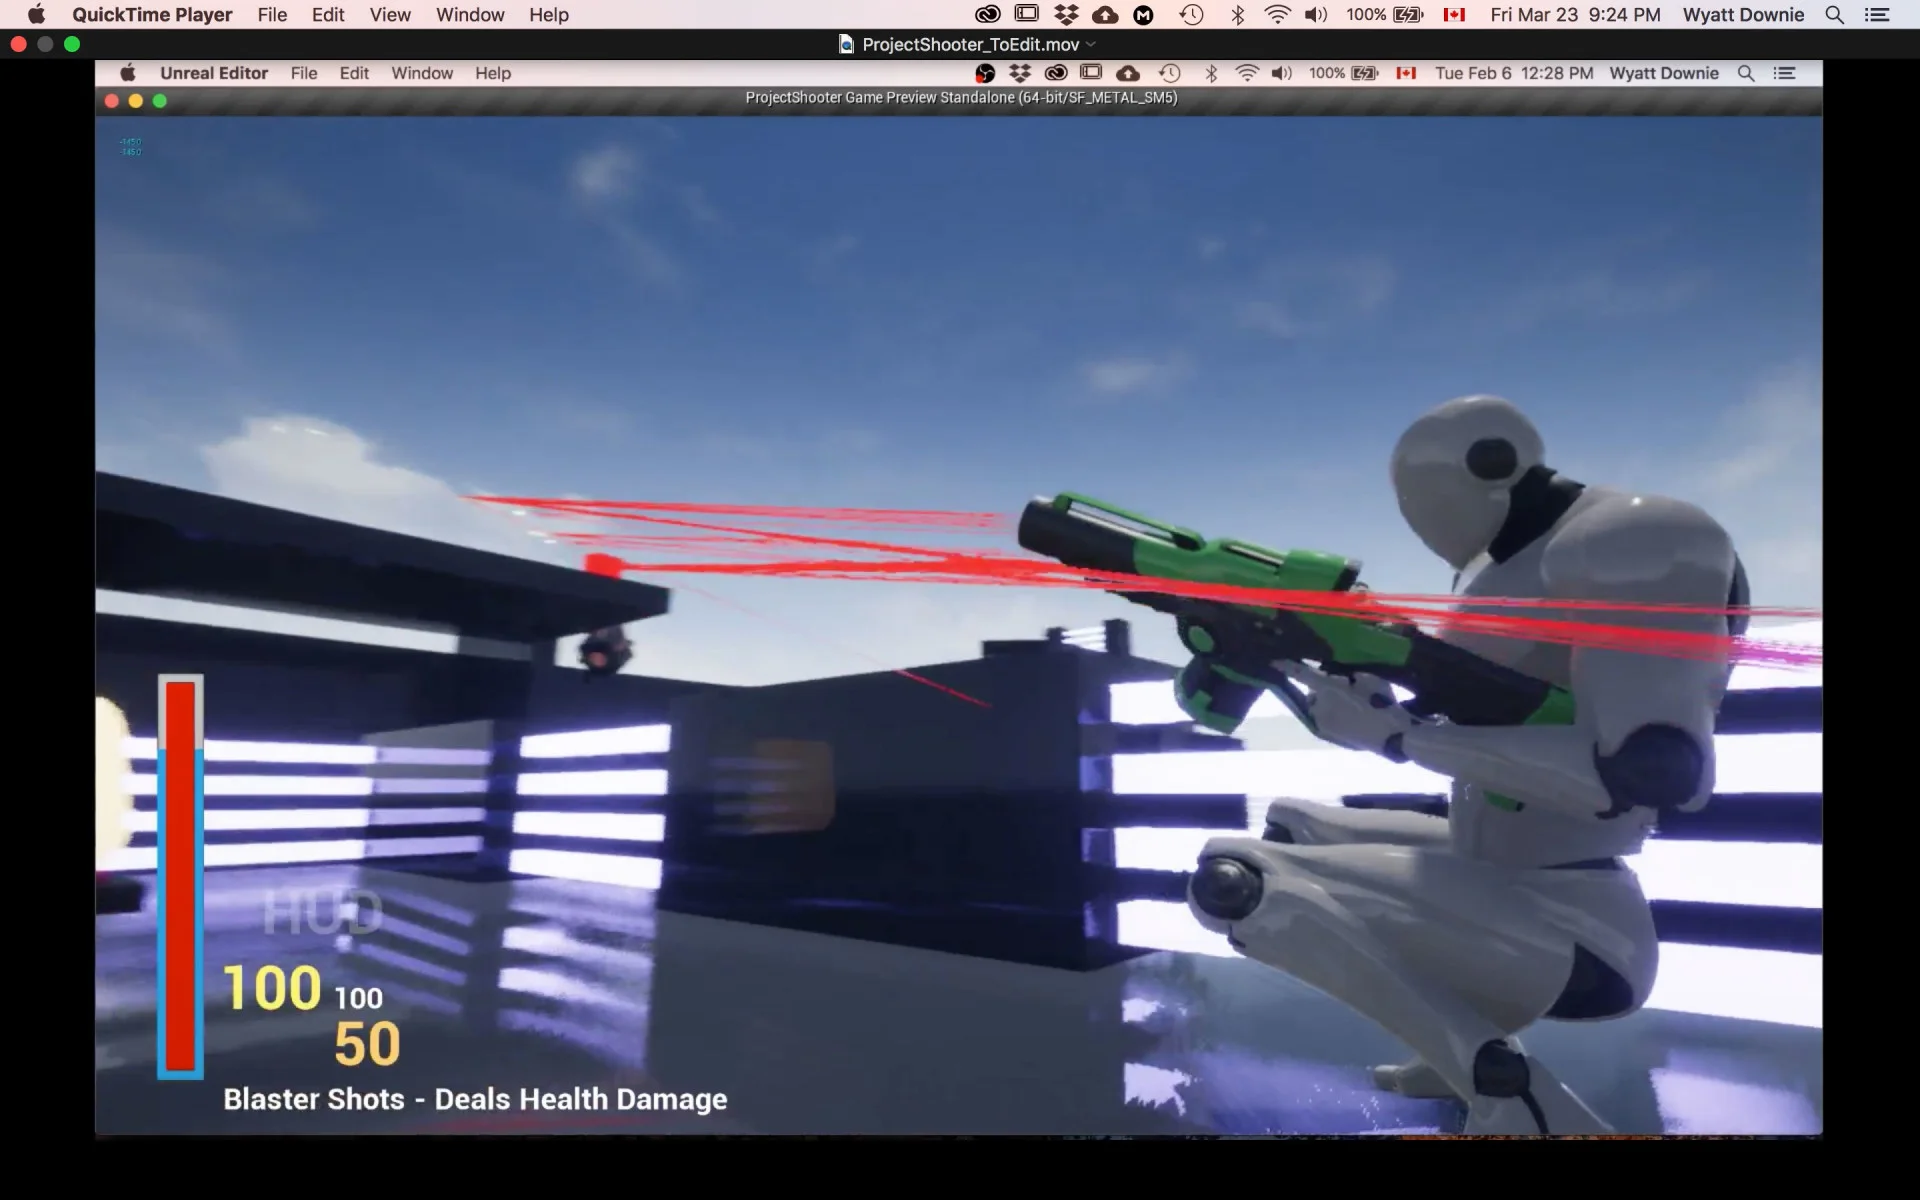Click Edit in the recorded Unreal Editor menu bar
The height and width of the screenshot is (1200, 1920).
pyautogui.click(x=354, y=73)
